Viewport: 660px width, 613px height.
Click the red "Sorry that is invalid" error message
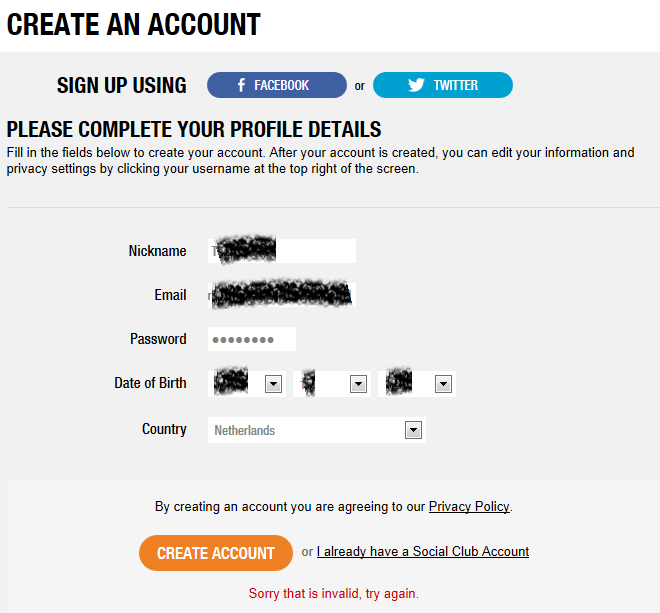point(333,593)
